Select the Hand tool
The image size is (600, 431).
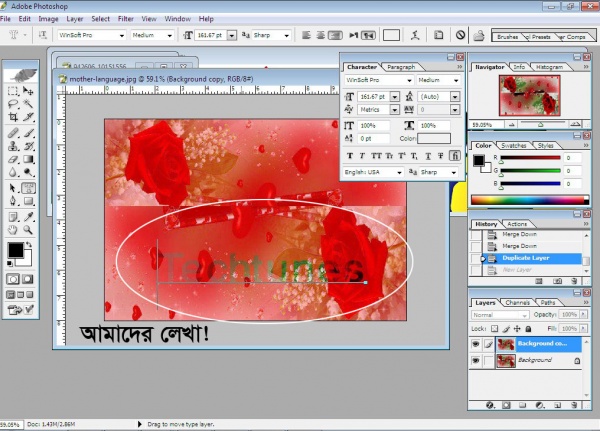click(x=13, y=230)
